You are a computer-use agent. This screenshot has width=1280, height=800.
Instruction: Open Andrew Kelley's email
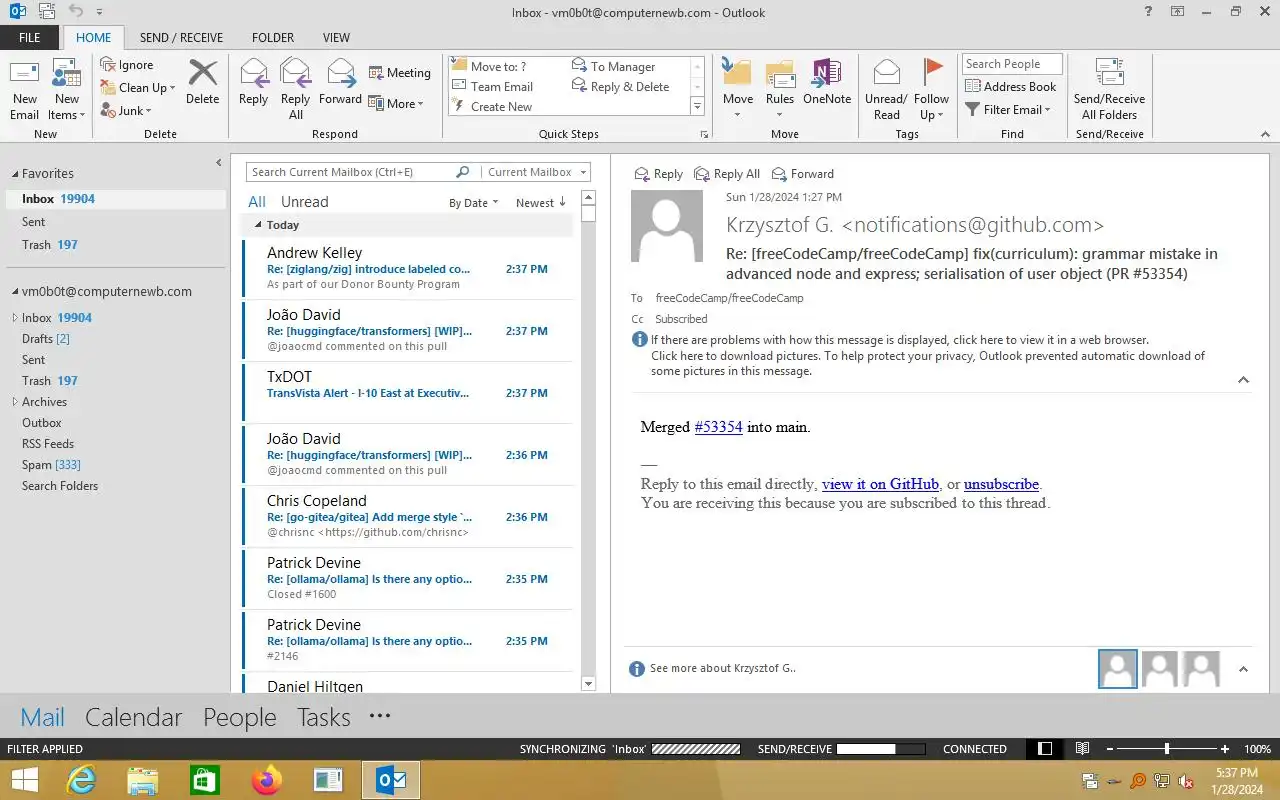[408, 268]
